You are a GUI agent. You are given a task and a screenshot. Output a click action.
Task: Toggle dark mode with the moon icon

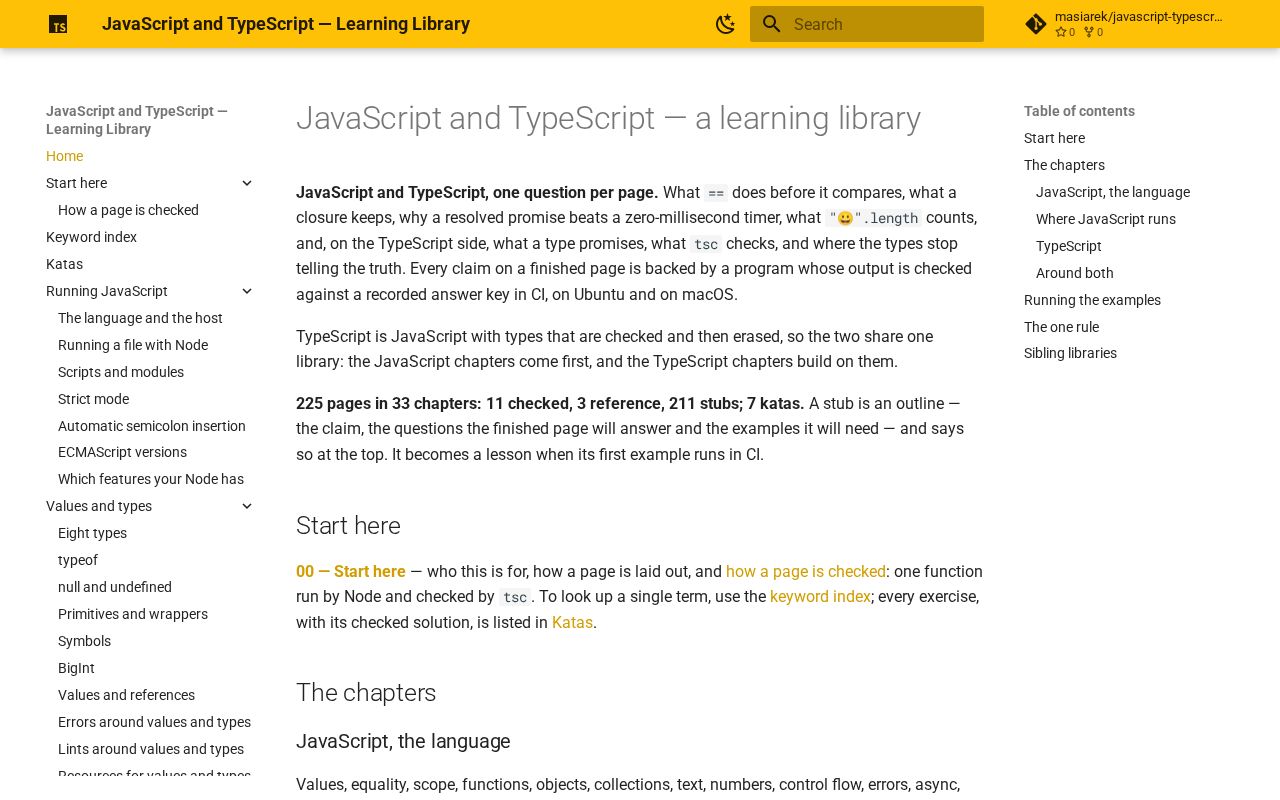[726, 24]
